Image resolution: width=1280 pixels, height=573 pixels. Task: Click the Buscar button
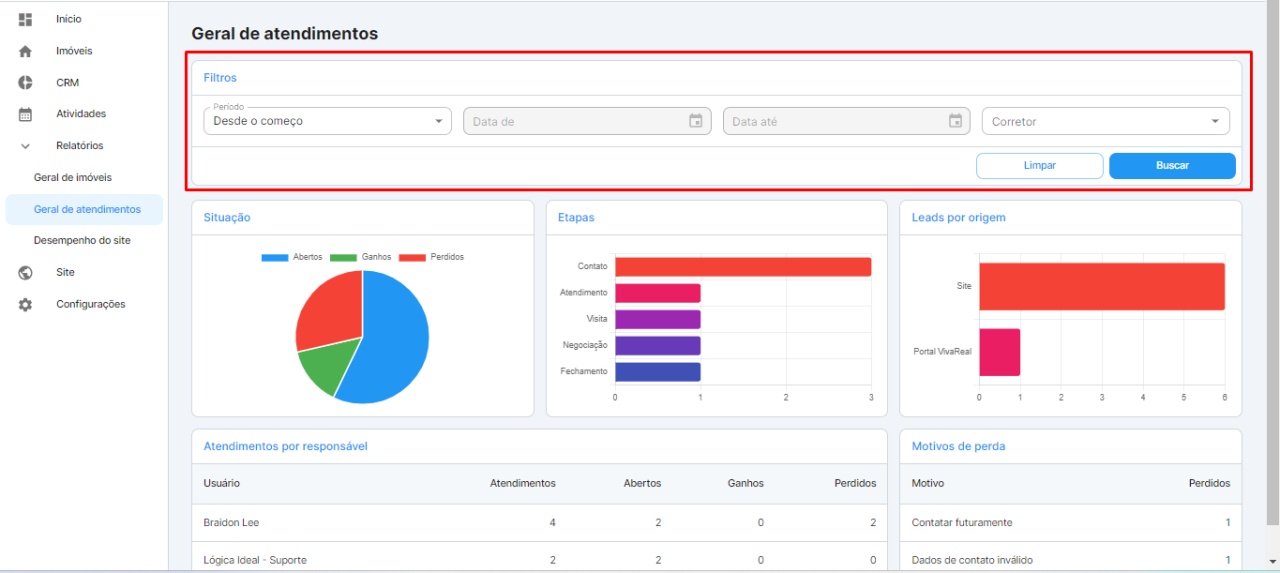(1172, 166)
